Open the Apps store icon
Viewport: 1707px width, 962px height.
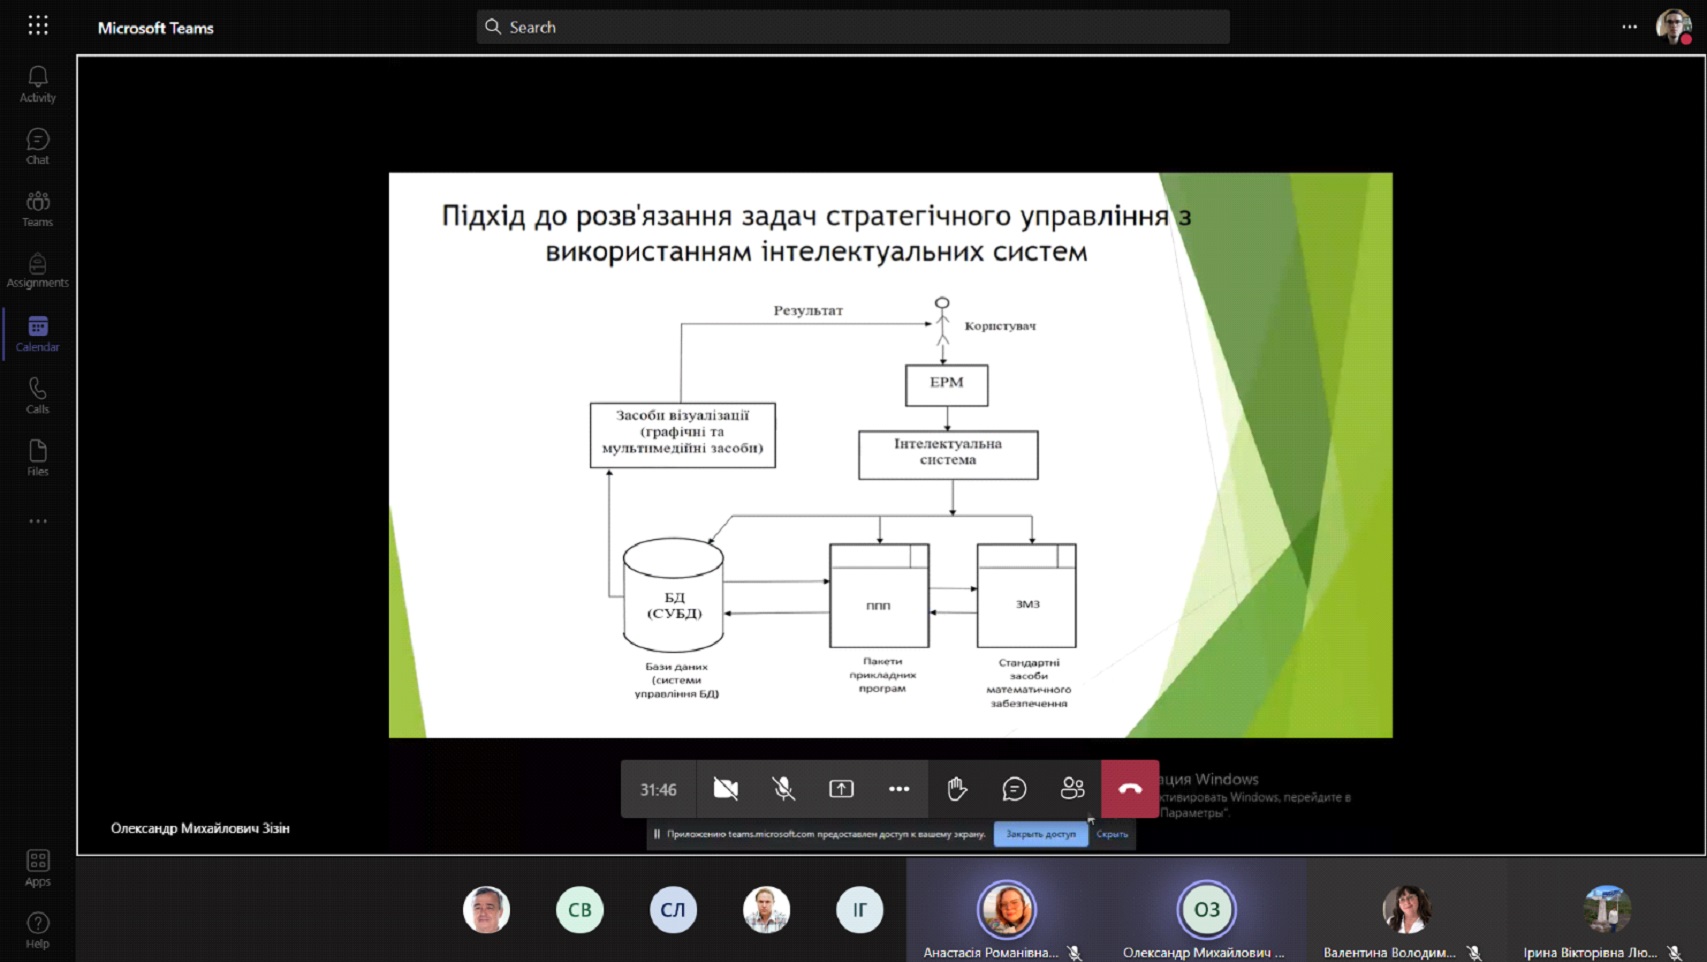click(x=37, y=867)
